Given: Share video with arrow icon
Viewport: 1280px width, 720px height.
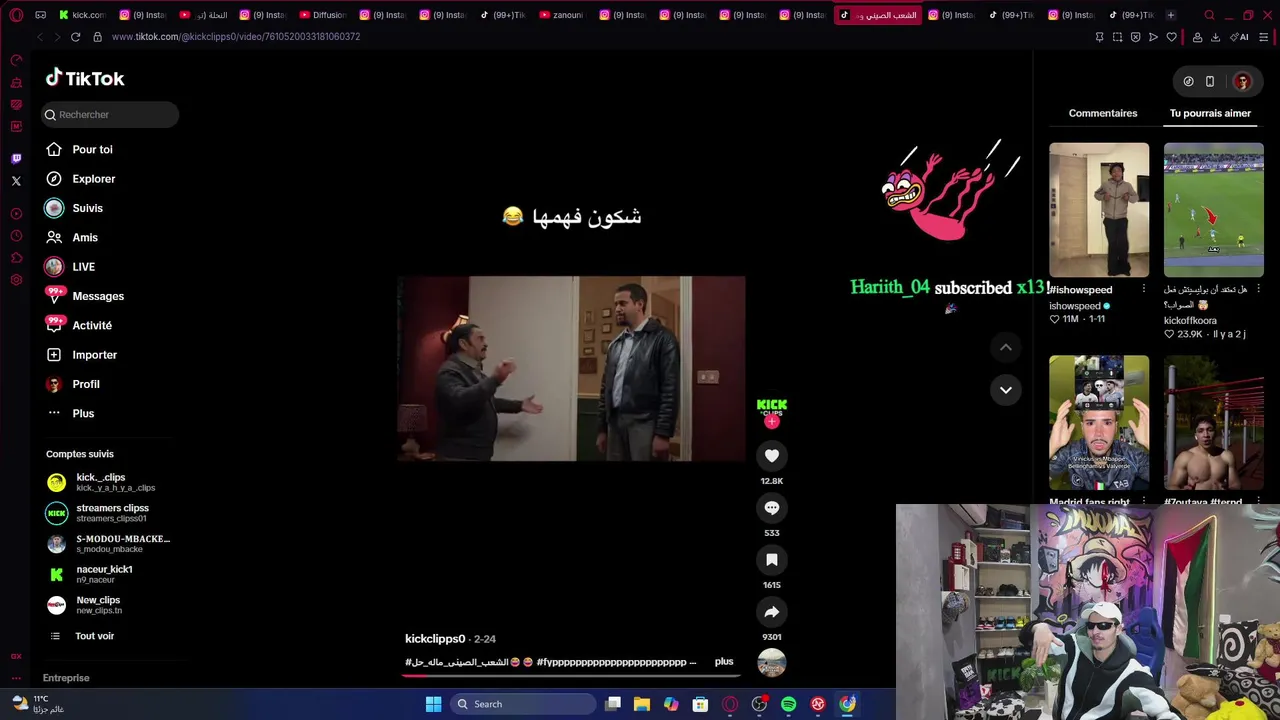Looking at the screenshot, I should tap(772, 612).
